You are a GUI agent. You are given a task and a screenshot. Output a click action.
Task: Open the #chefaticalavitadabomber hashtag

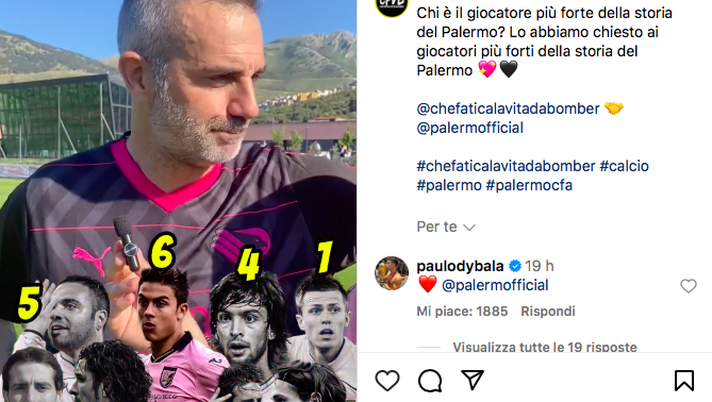[x=506, y=166]
